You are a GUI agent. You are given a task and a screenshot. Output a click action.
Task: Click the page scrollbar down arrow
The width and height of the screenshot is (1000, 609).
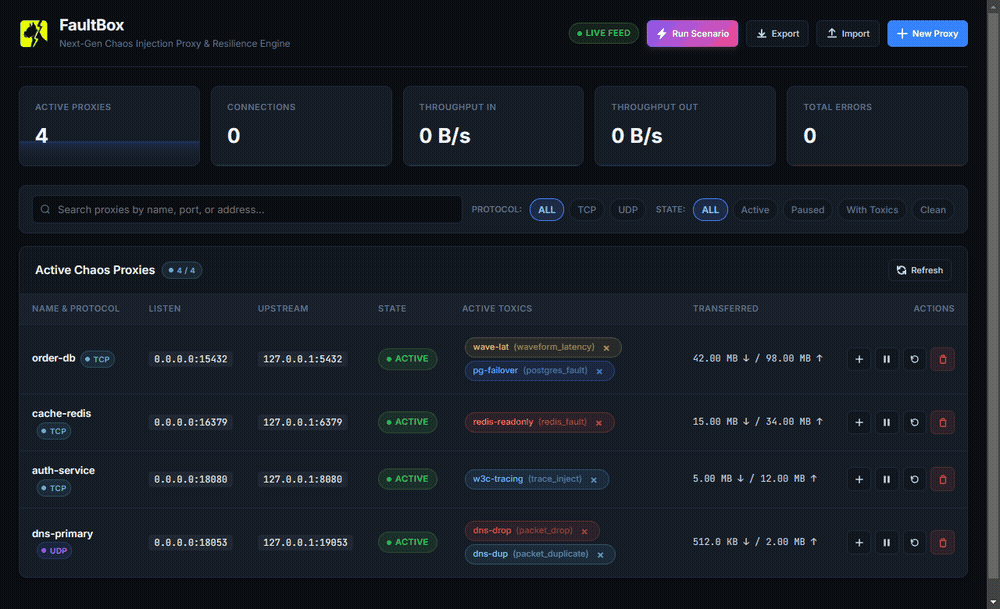click(x=993, y=602)
